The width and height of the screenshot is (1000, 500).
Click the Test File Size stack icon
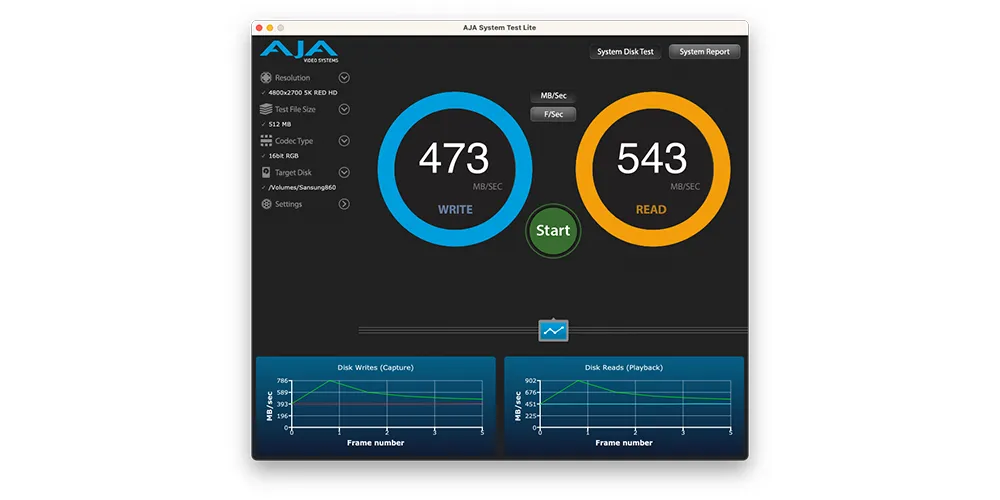(x=266, y=110)
